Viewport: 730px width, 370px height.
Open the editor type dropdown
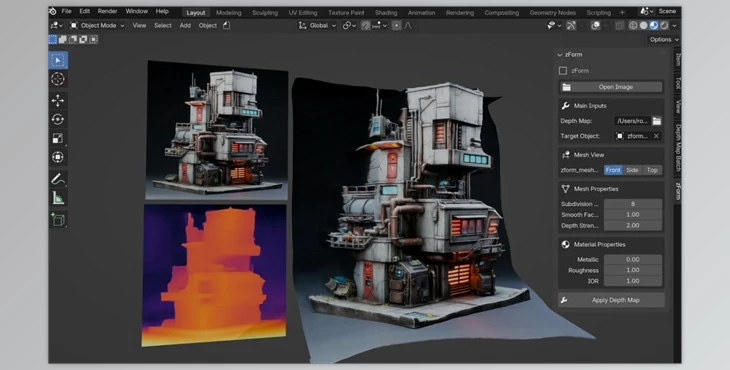(57, 26)
